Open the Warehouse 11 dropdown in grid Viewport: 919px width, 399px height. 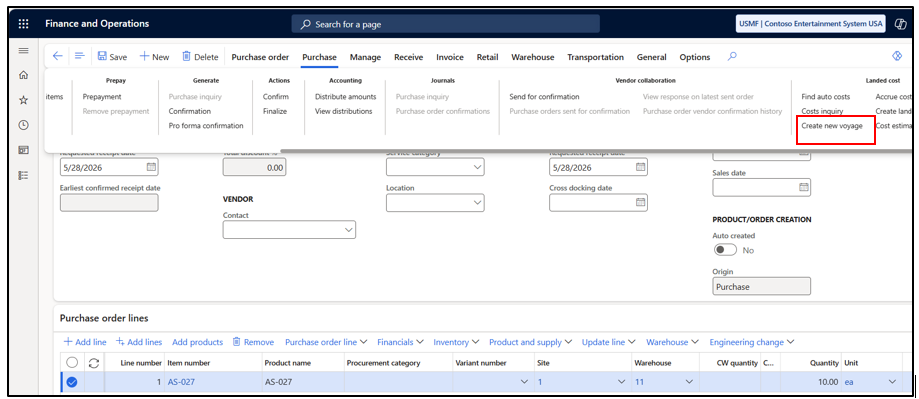[x=689, y=382]
